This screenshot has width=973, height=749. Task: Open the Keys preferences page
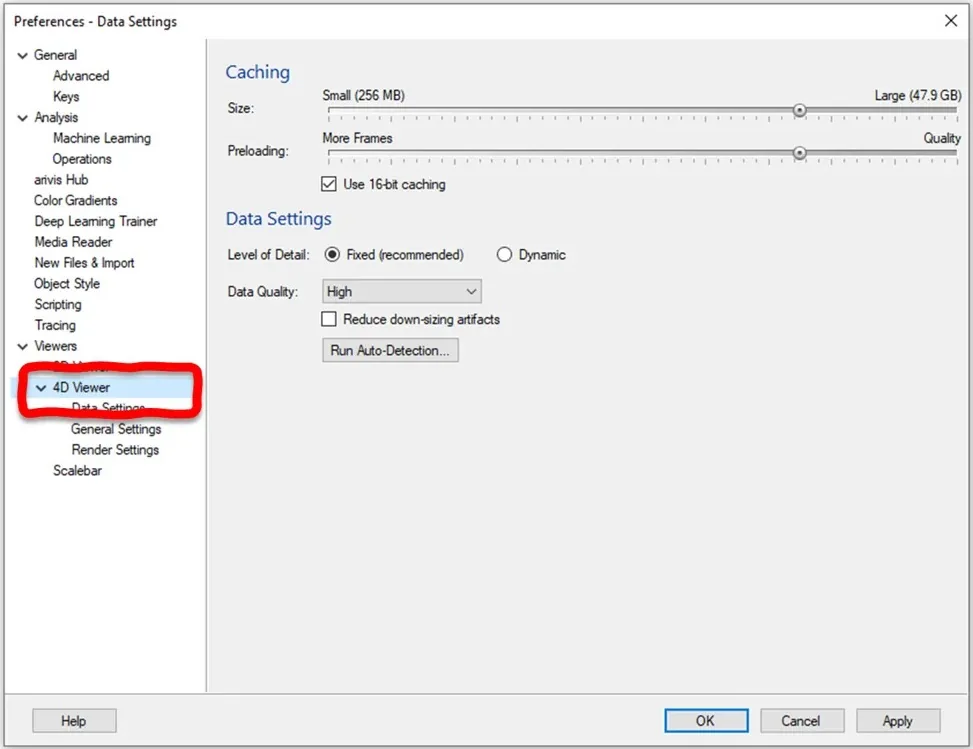66,96
